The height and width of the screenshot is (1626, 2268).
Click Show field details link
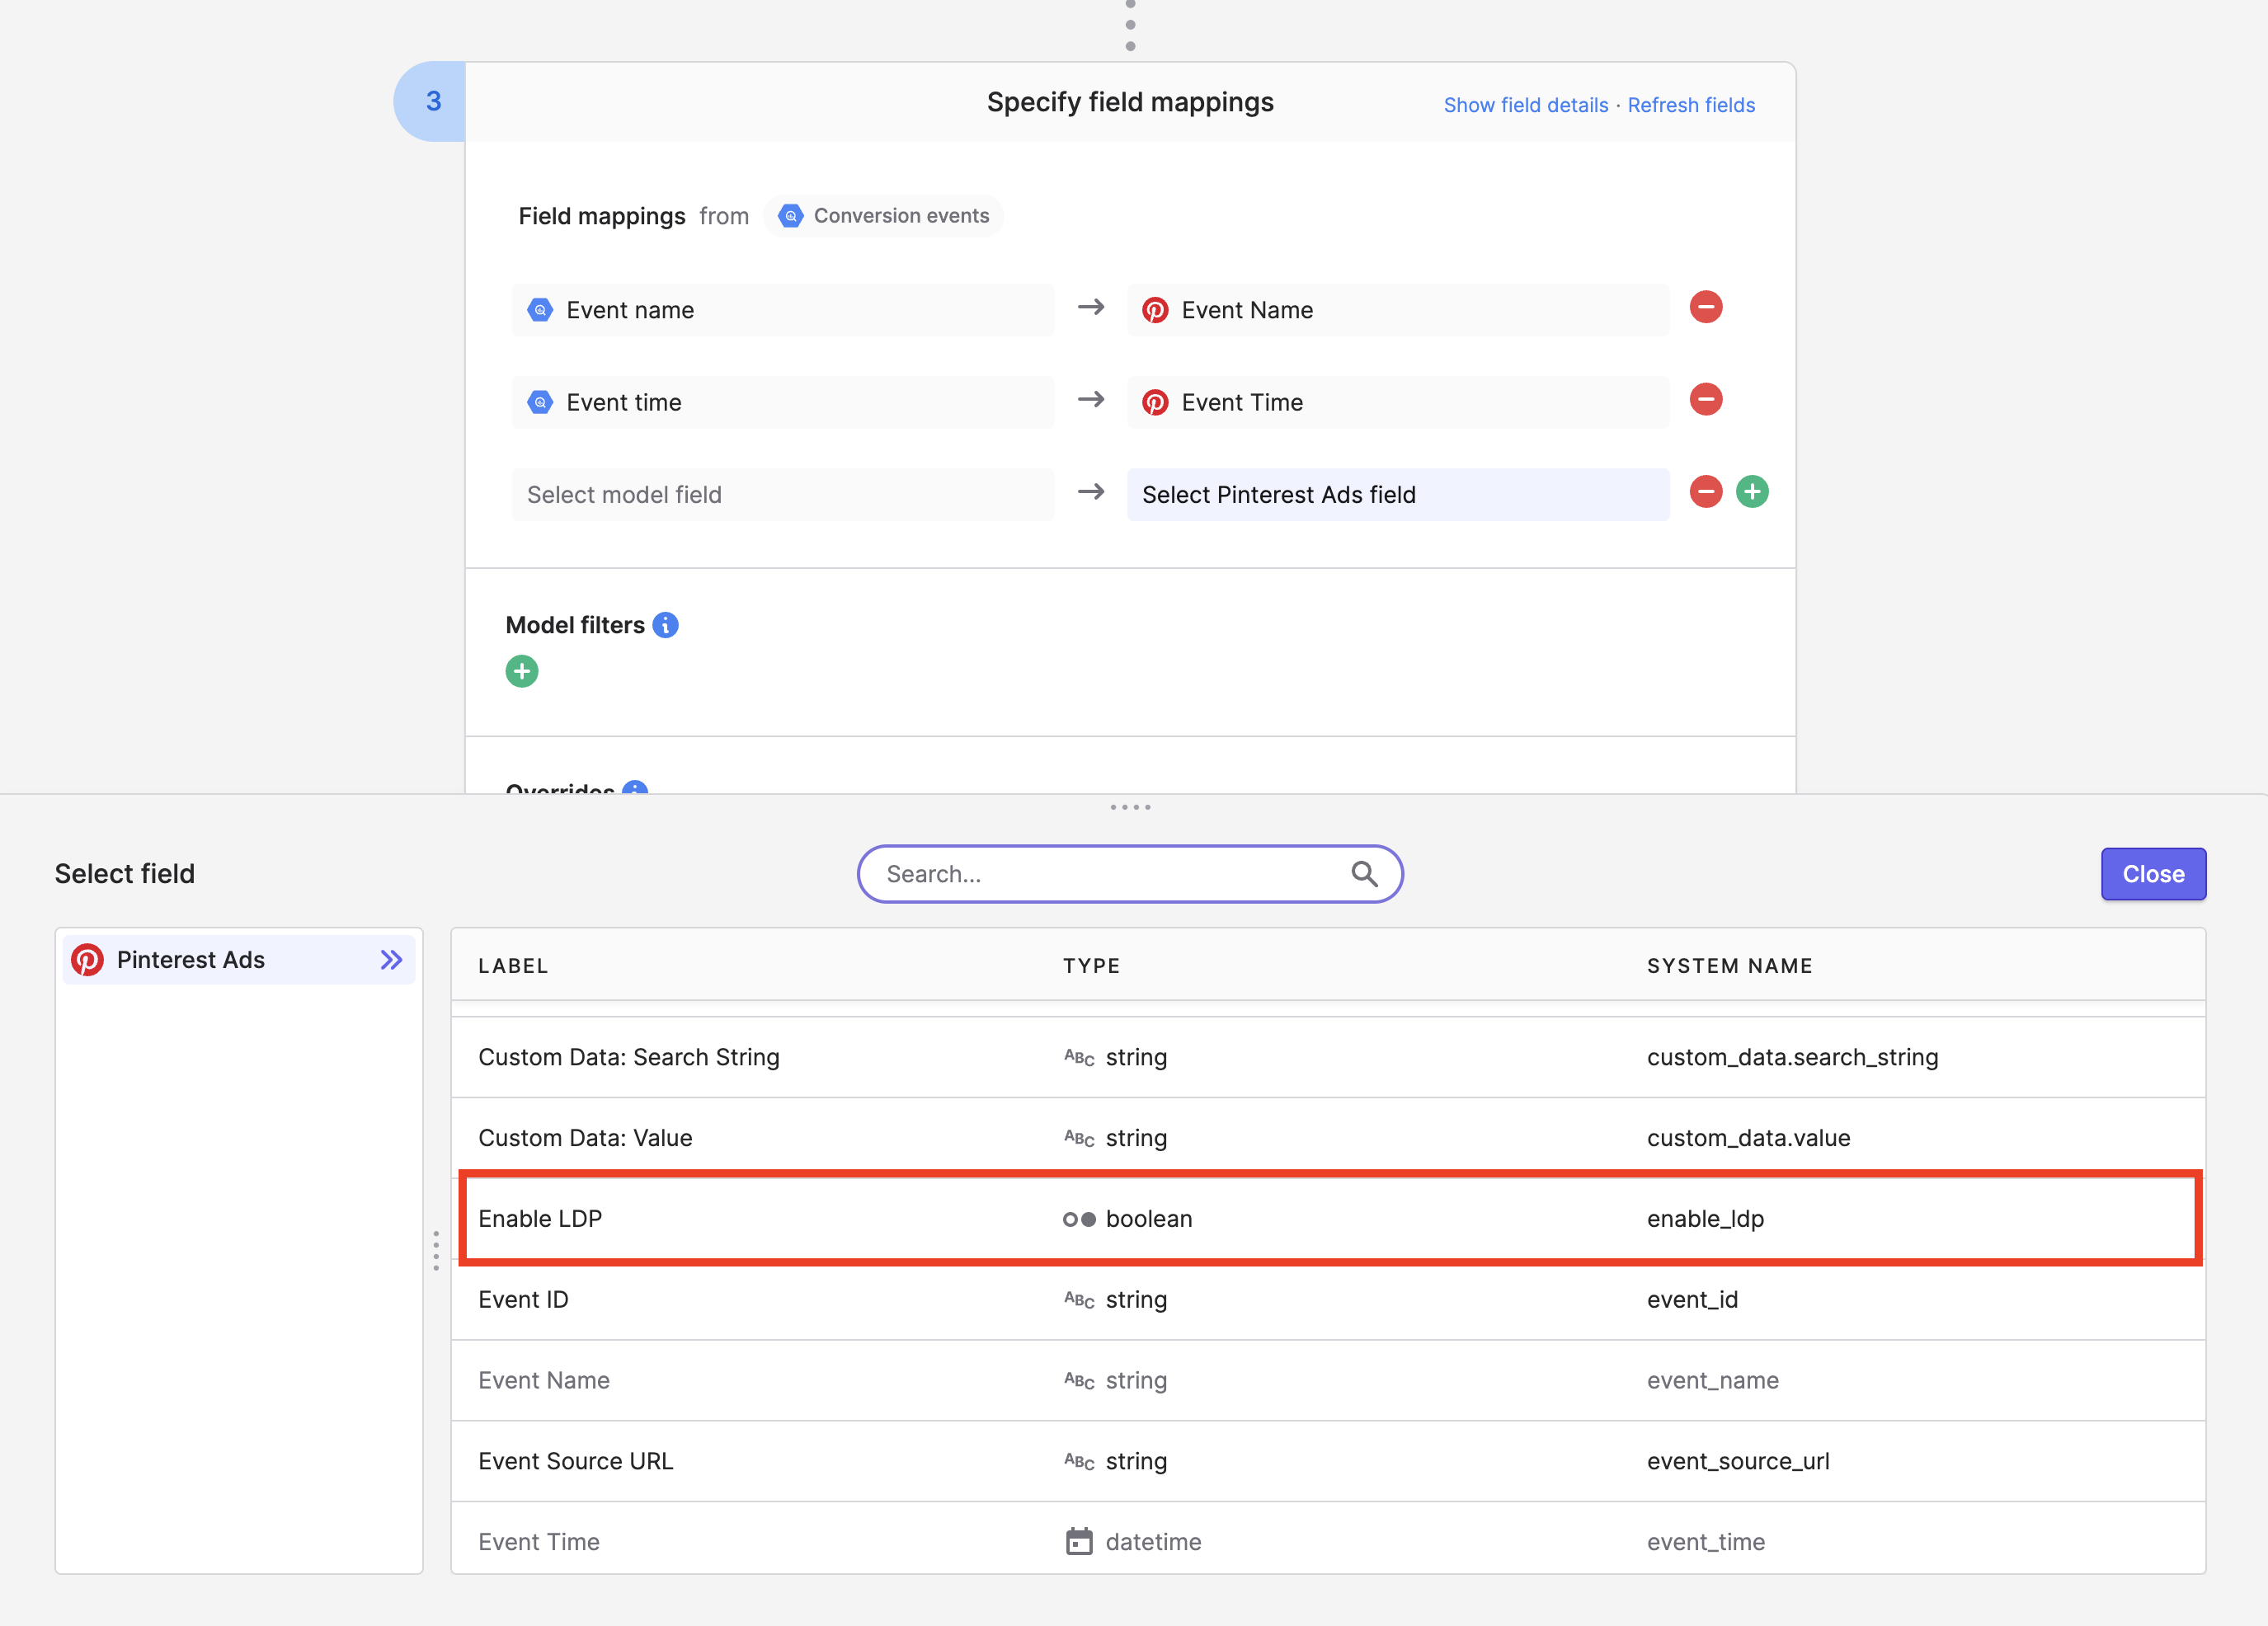[1525, 105]
